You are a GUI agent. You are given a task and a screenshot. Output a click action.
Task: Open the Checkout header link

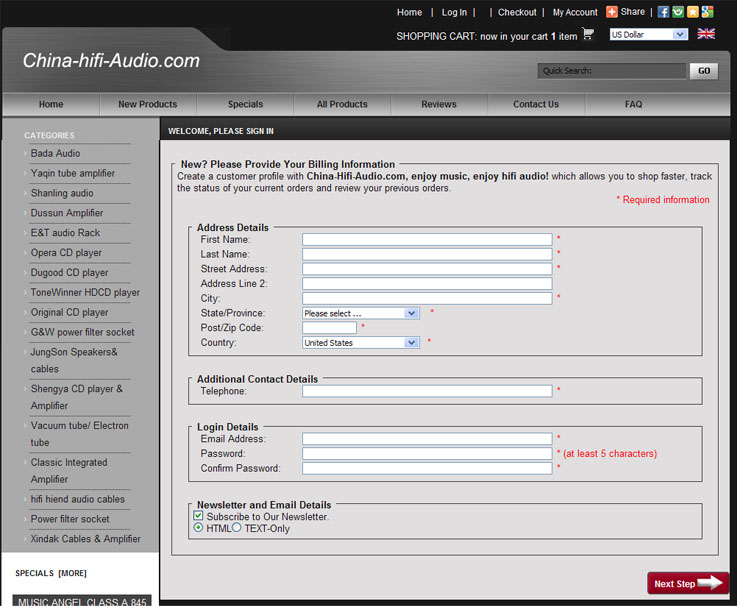pos(517,12)
